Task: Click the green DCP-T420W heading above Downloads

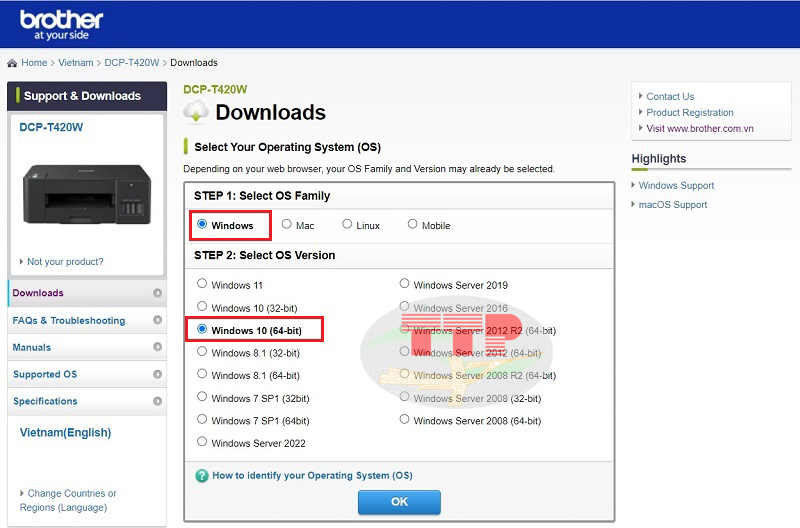Action: 215,89
